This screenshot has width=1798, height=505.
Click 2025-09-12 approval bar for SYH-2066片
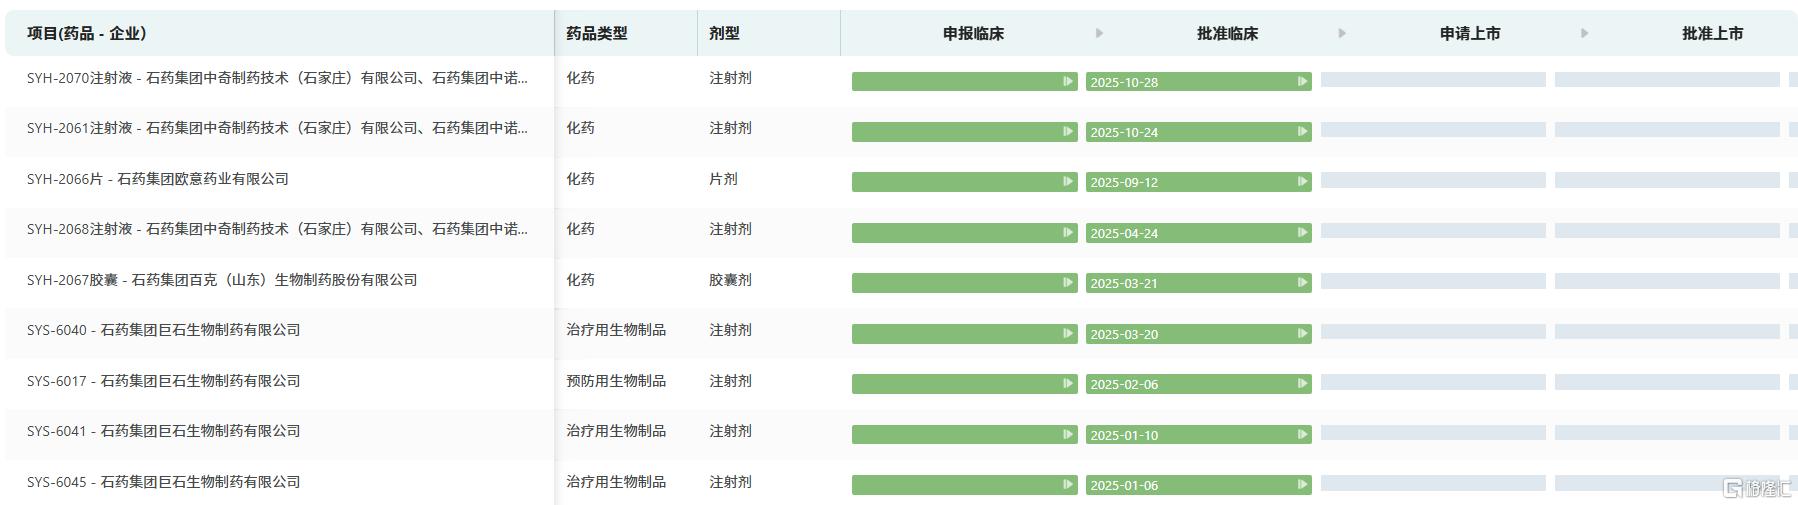tap(1198, 182)
